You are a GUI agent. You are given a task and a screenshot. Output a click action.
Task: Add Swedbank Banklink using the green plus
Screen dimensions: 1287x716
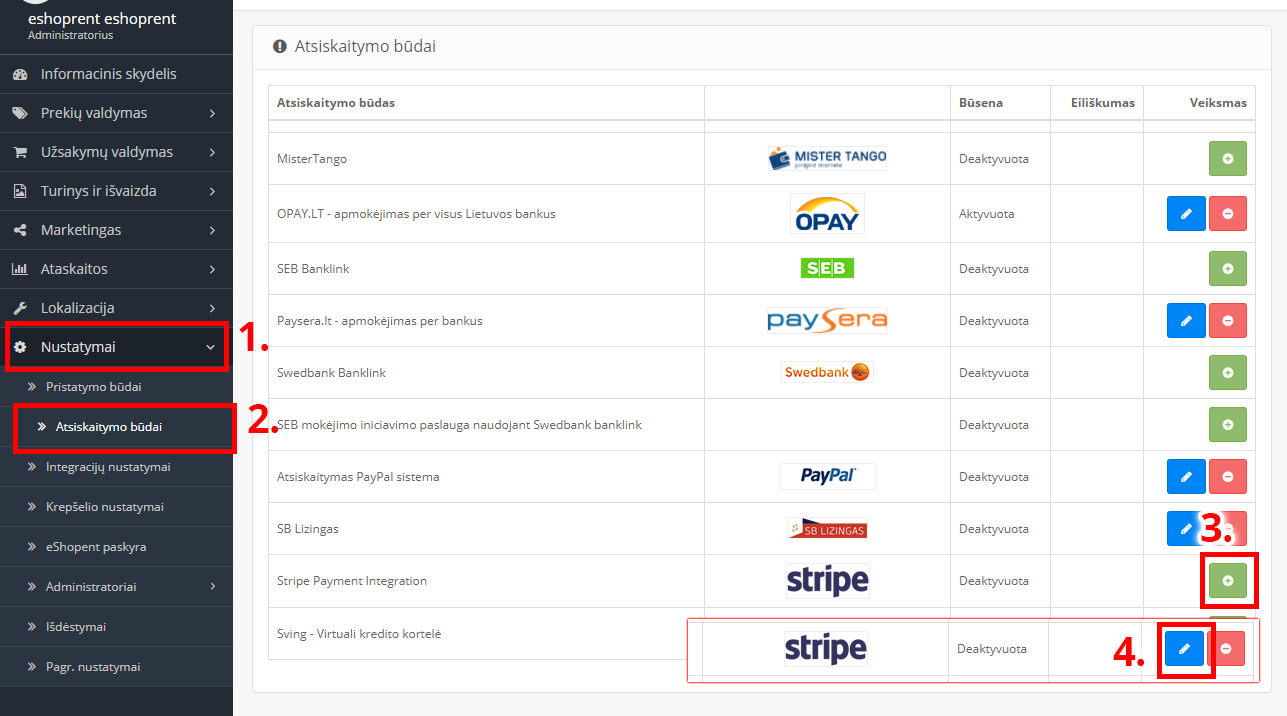click(x=1228, y=372)
